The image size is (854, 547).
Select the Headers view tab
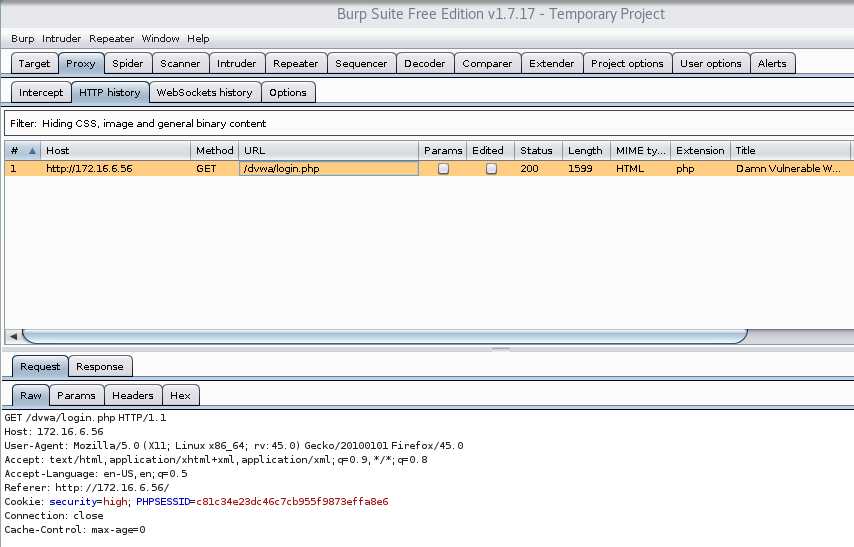132,396
